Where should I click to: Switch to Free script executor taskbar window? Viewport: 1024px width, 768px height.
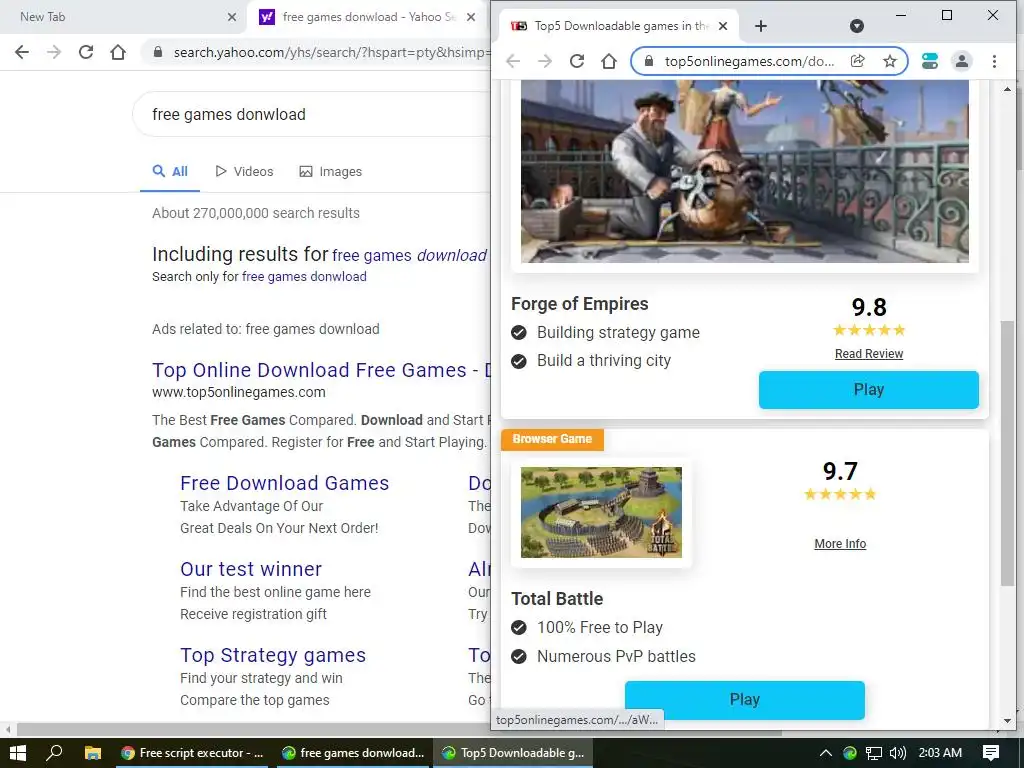click(x=192, y=753)
